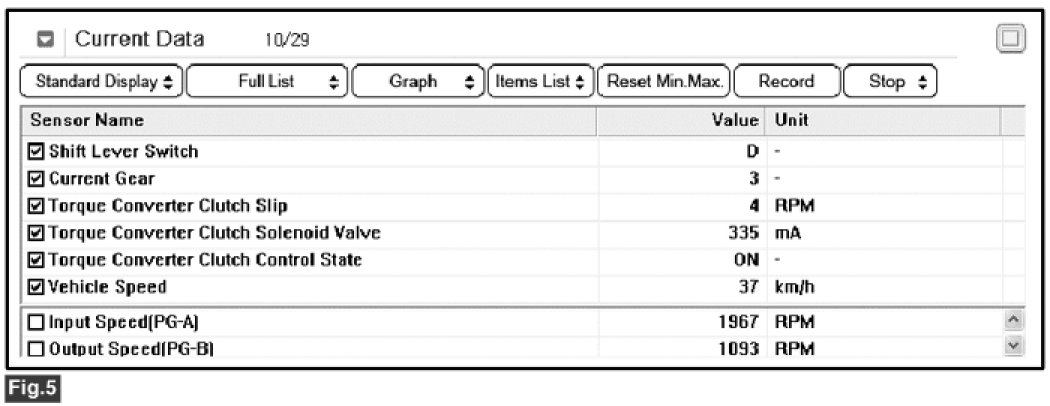
Task: Expand the Graph dropdown
Action: point(418,82)
